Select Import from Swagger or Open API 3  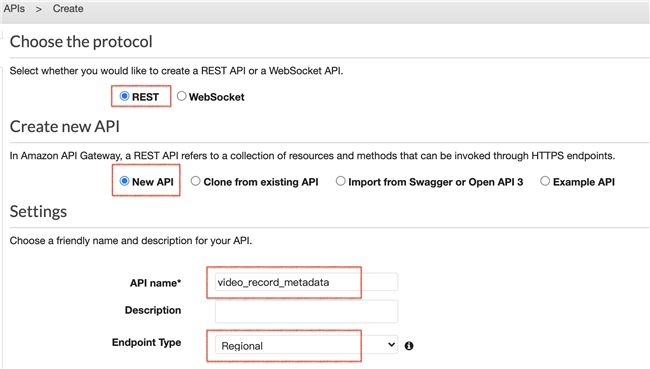[340, 181]
